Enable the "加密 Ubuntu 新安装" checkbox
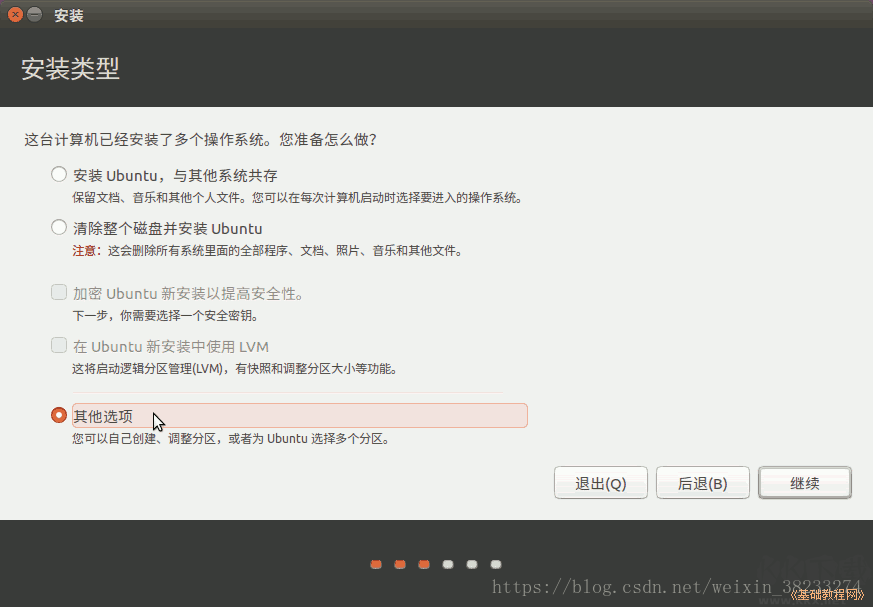 tap(58, 291)
